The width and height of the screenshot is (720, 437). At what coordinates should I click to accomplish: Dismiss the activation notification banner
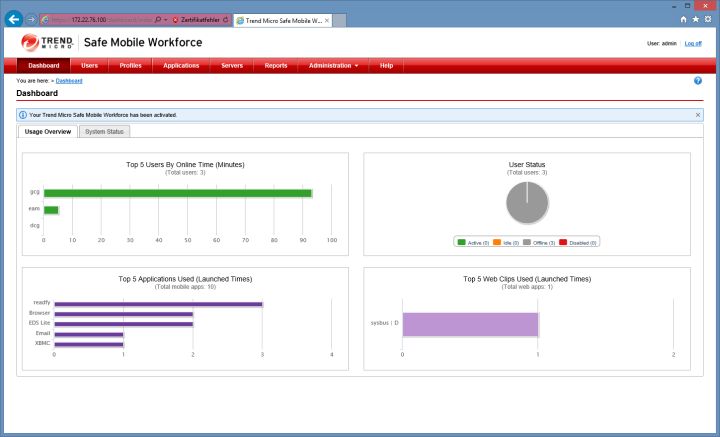click(698, 115)
